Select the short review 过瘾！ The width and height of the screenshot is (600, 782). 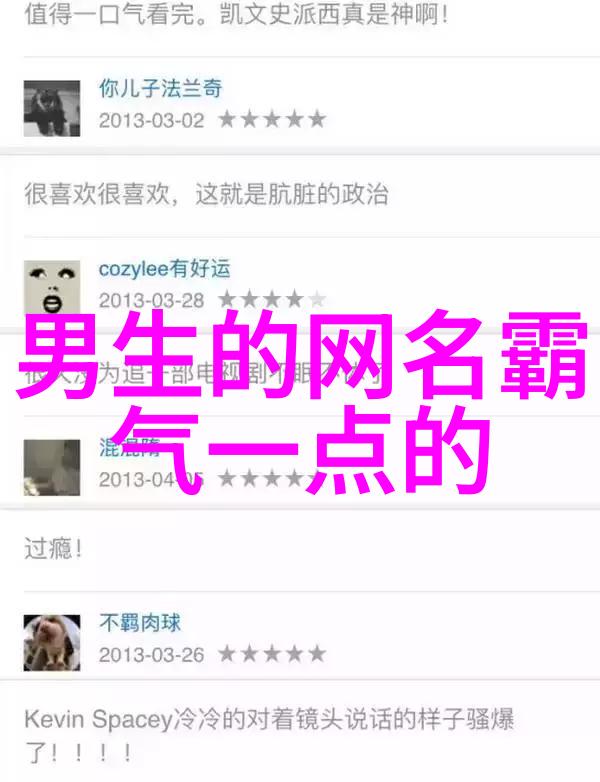point(53,549)
